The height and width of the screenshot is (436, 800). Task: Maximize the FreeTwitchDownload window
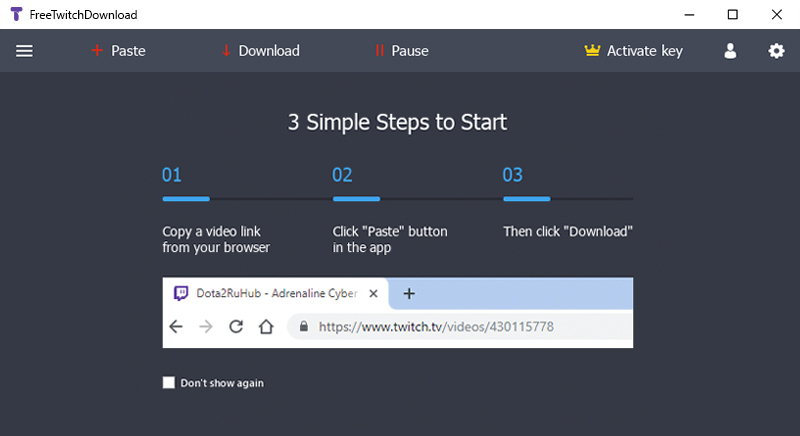point(733,14)
